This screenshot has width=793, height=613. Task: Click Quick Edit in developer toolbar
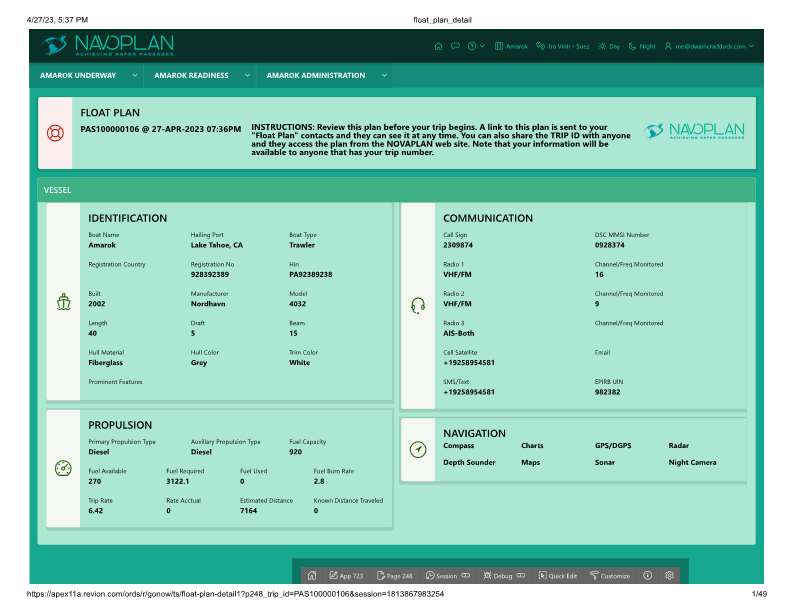pyautogui.click(x=557, y=575)
